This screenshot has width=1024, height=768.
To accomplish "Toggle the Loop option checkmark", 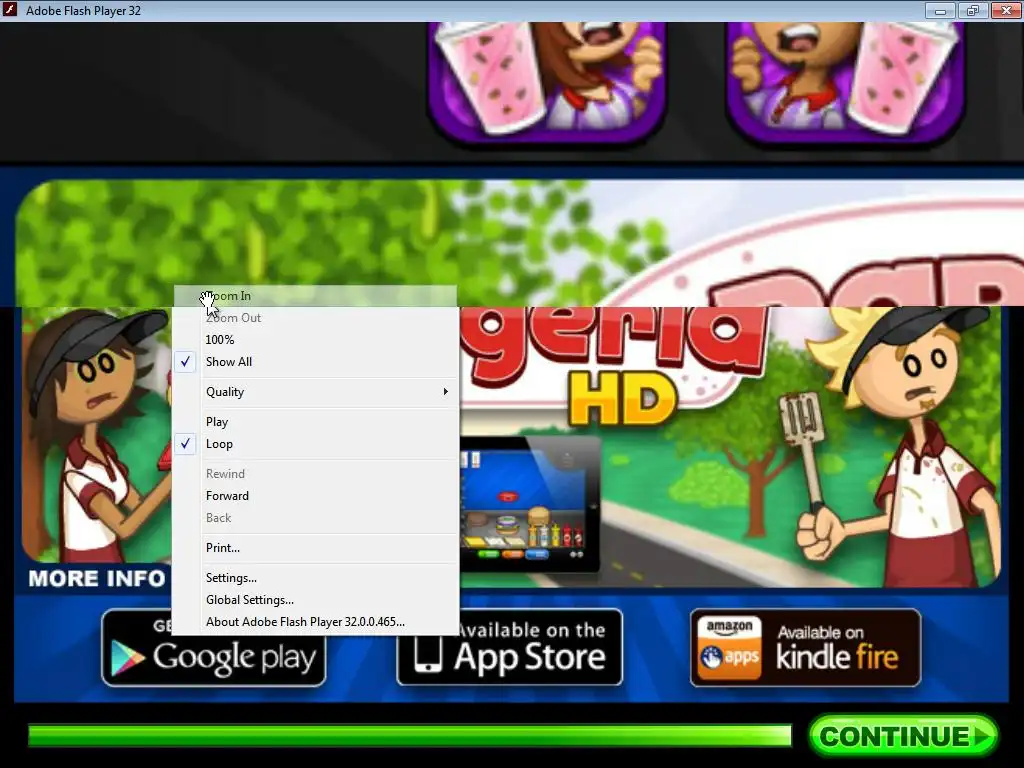I will [315, 444].
